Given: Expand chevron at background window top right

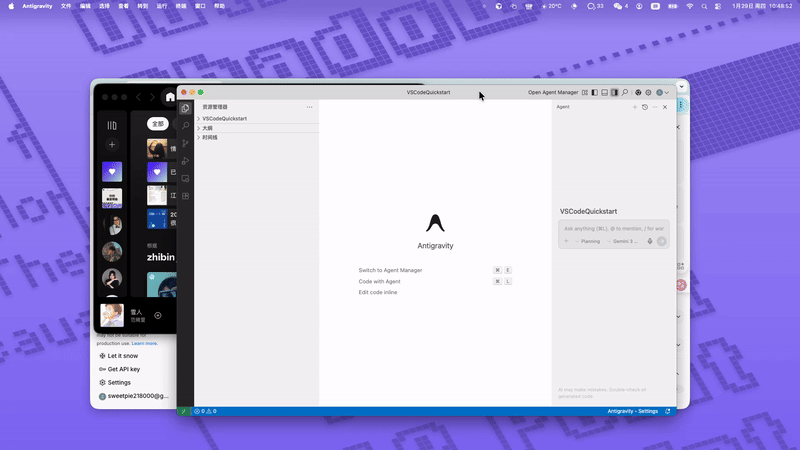Looking at the screenshot, I should pyautogui.click(x=682, y=87).
